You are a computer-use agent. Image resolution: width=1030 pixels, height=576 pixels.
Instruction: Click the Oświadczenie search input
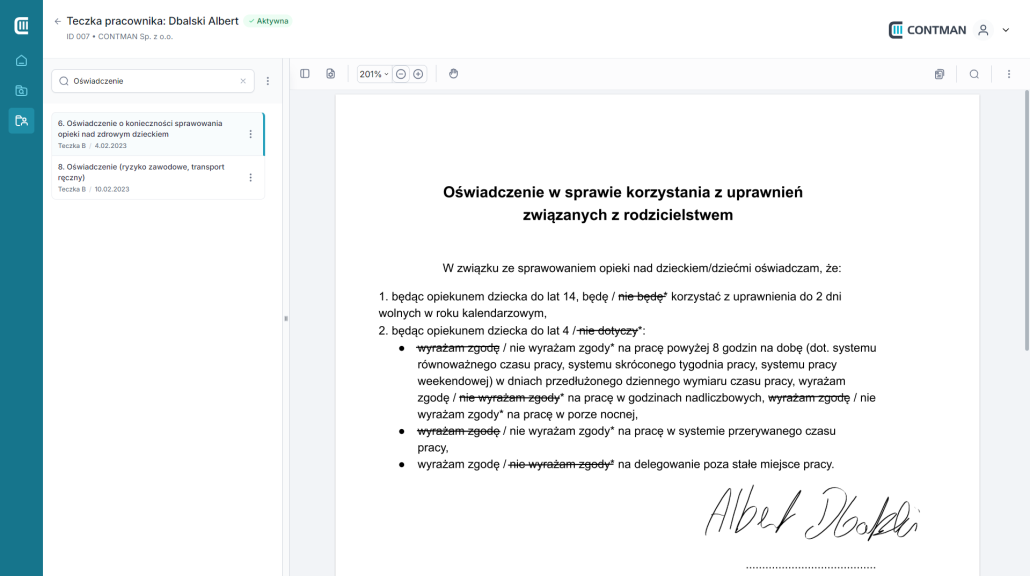[x=153, y=81]
